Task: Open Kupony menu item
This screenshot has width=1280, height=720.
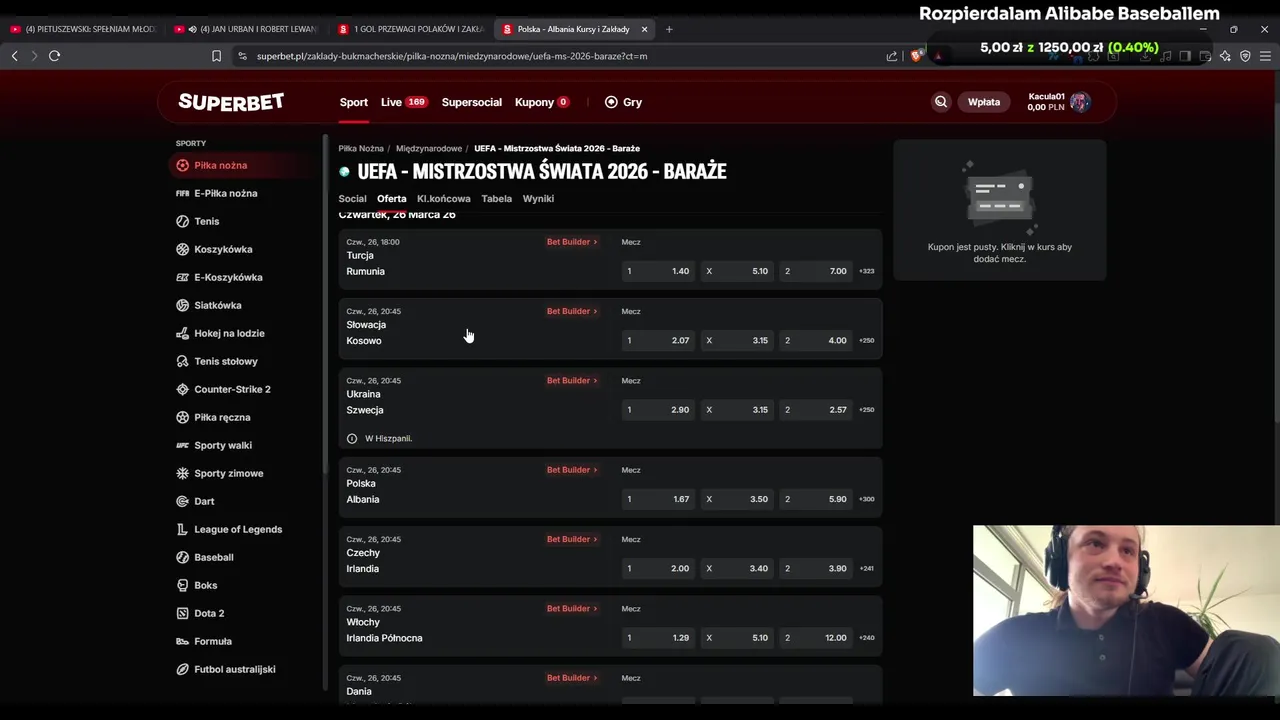Action: pyautogui.click(x=541, y=102)
